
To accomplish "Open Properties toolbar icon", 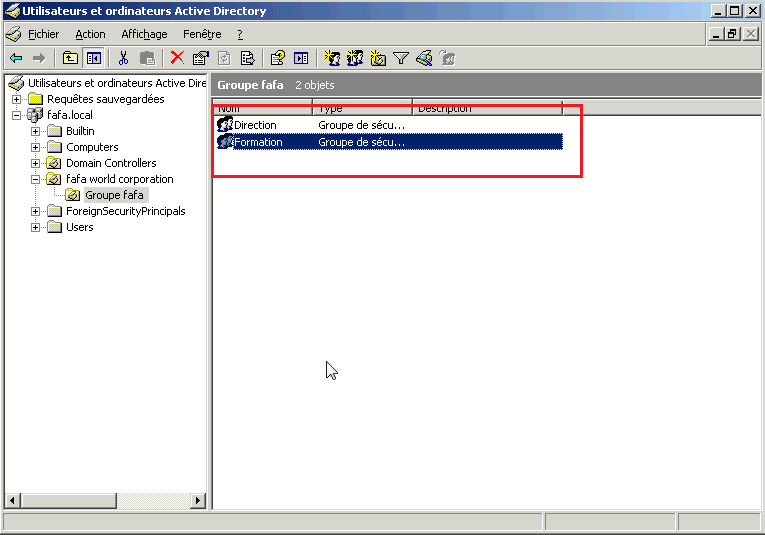I will pos(201,59).
